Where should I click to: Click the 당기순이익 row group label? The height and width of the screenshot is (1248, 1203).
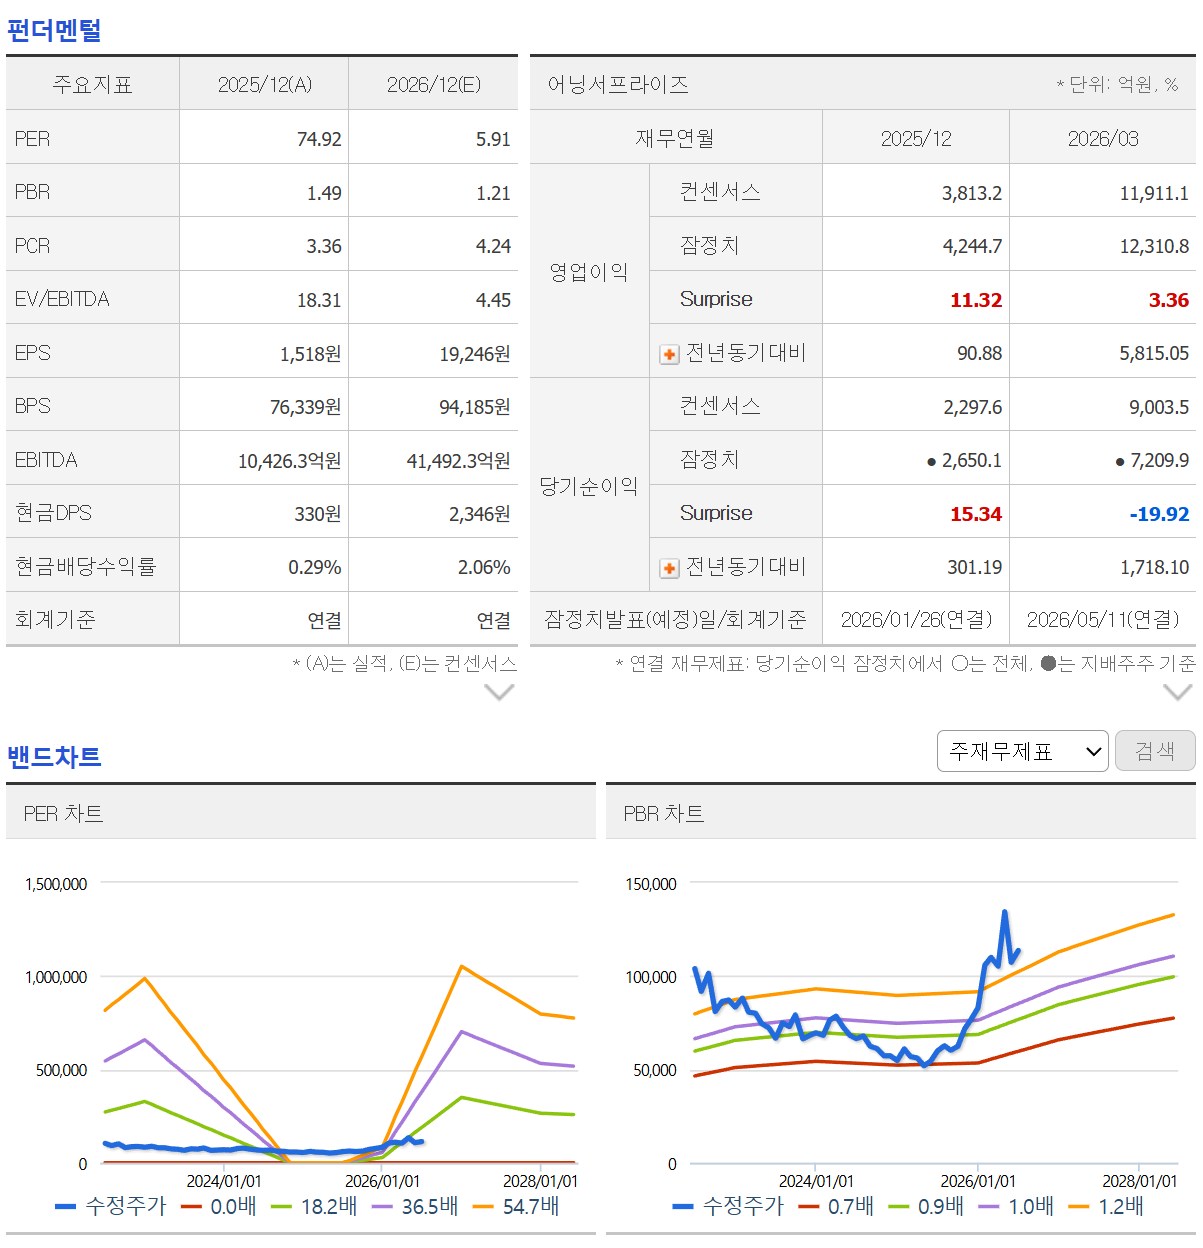589,486
